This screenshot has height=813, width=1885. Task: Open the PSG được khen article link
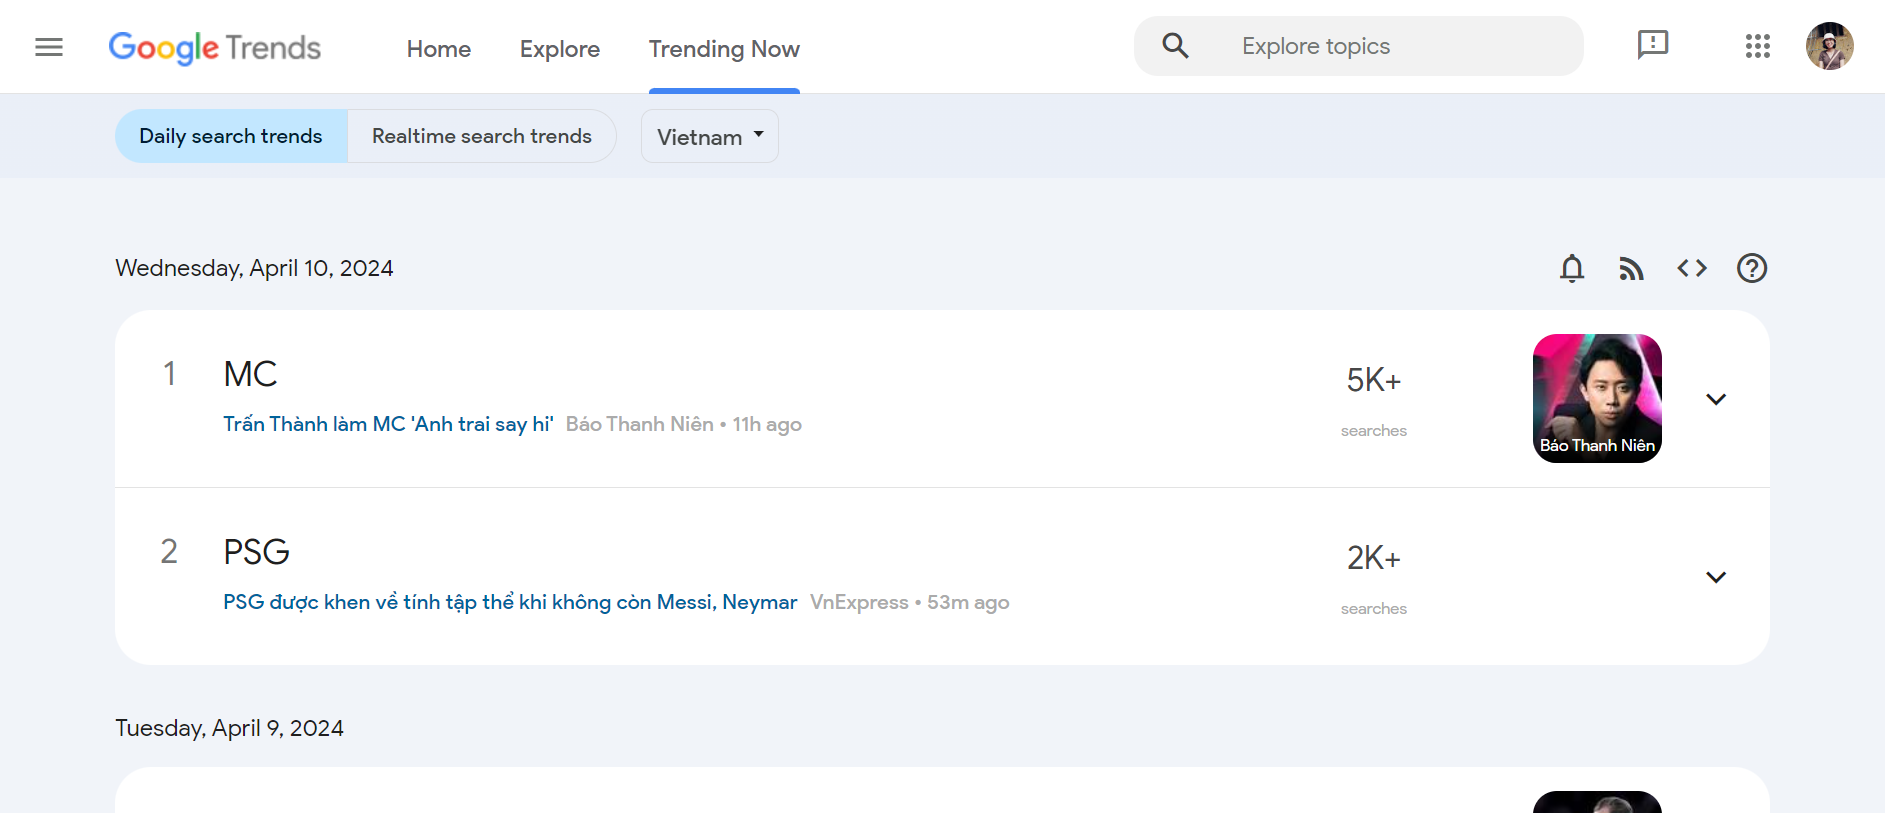pyautogui.click(x=510, y=602)
